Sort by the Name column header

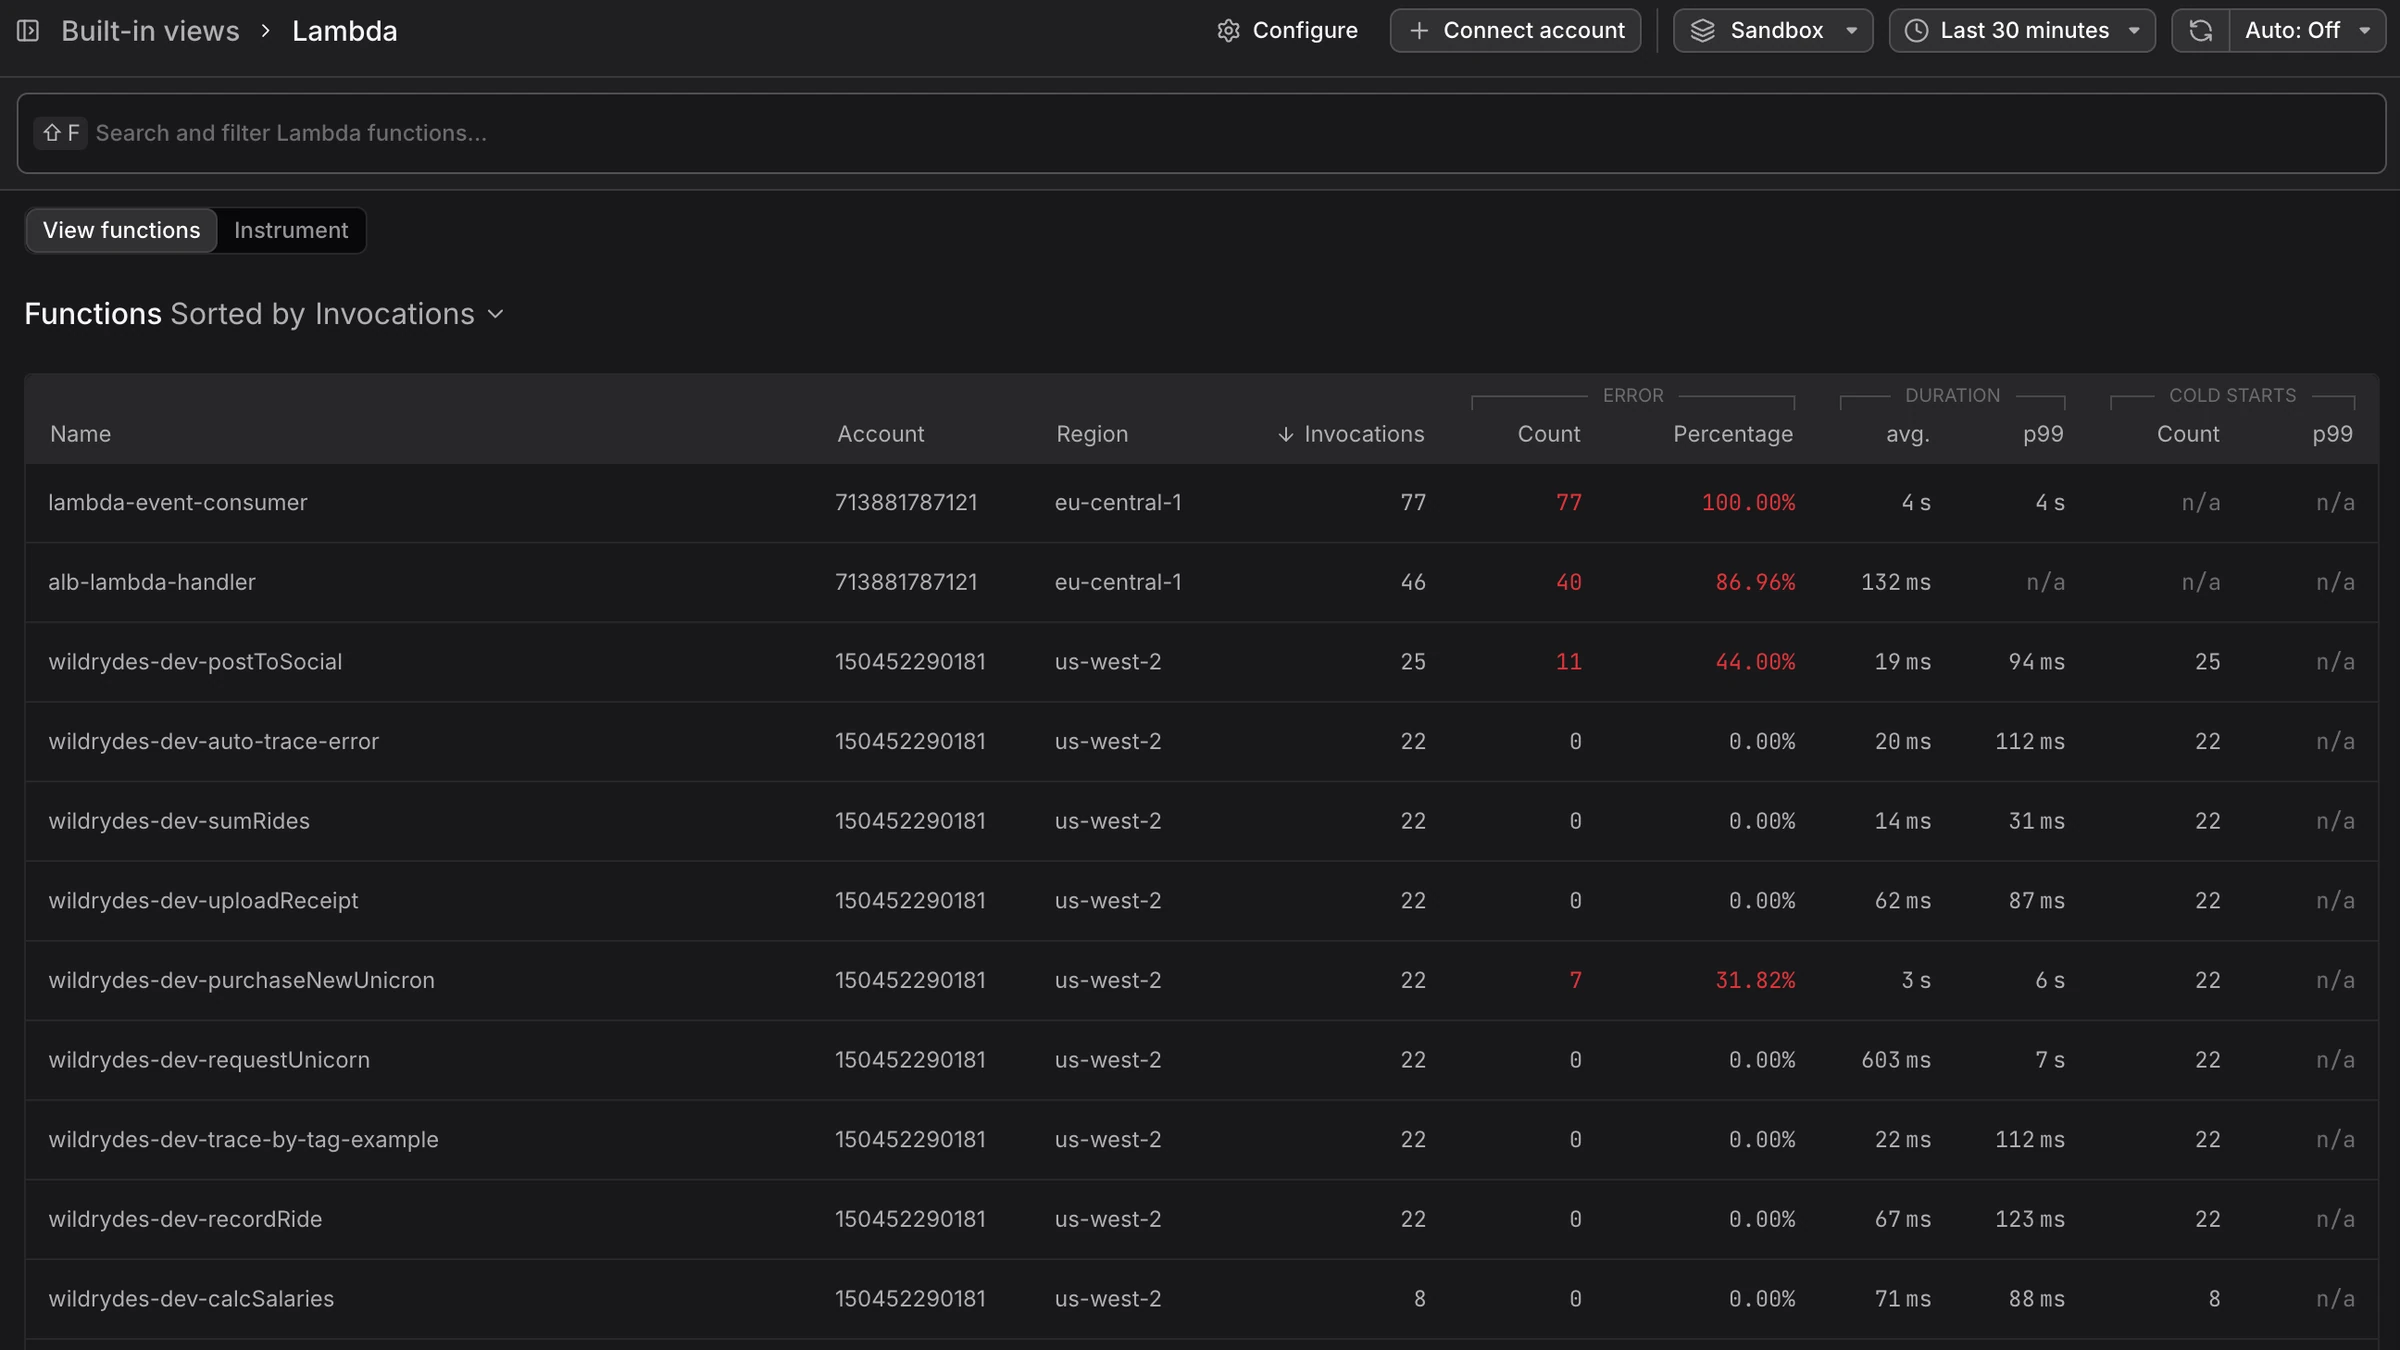(80, 434)
